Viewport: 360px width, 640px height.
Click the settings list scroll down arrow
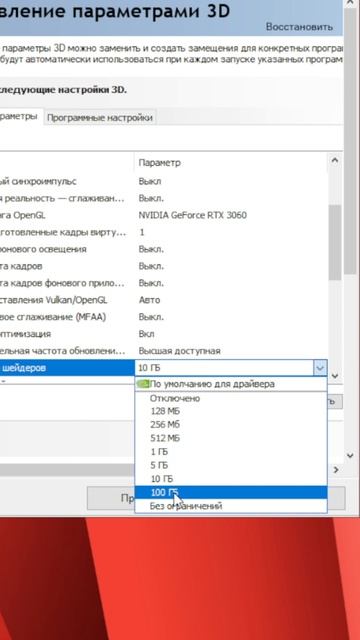coord(335,375)
